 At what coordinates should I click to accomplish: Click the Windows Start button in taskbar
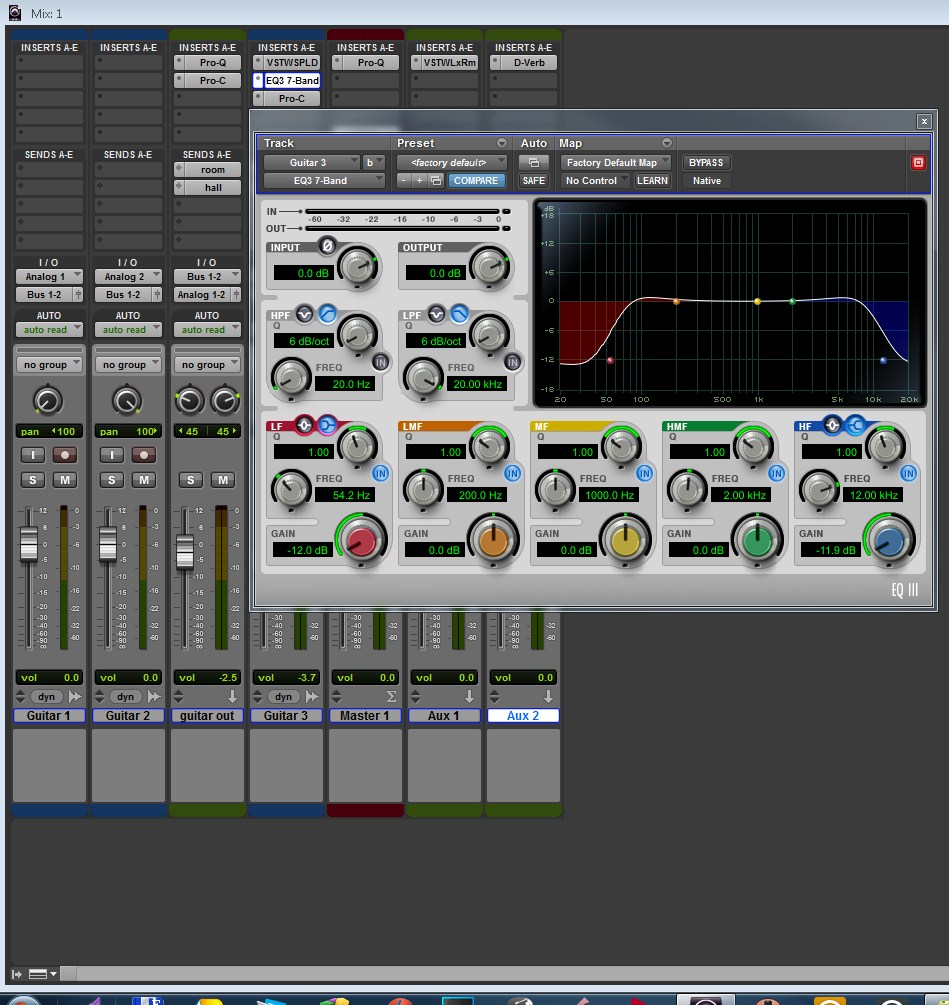[23, 1000]
